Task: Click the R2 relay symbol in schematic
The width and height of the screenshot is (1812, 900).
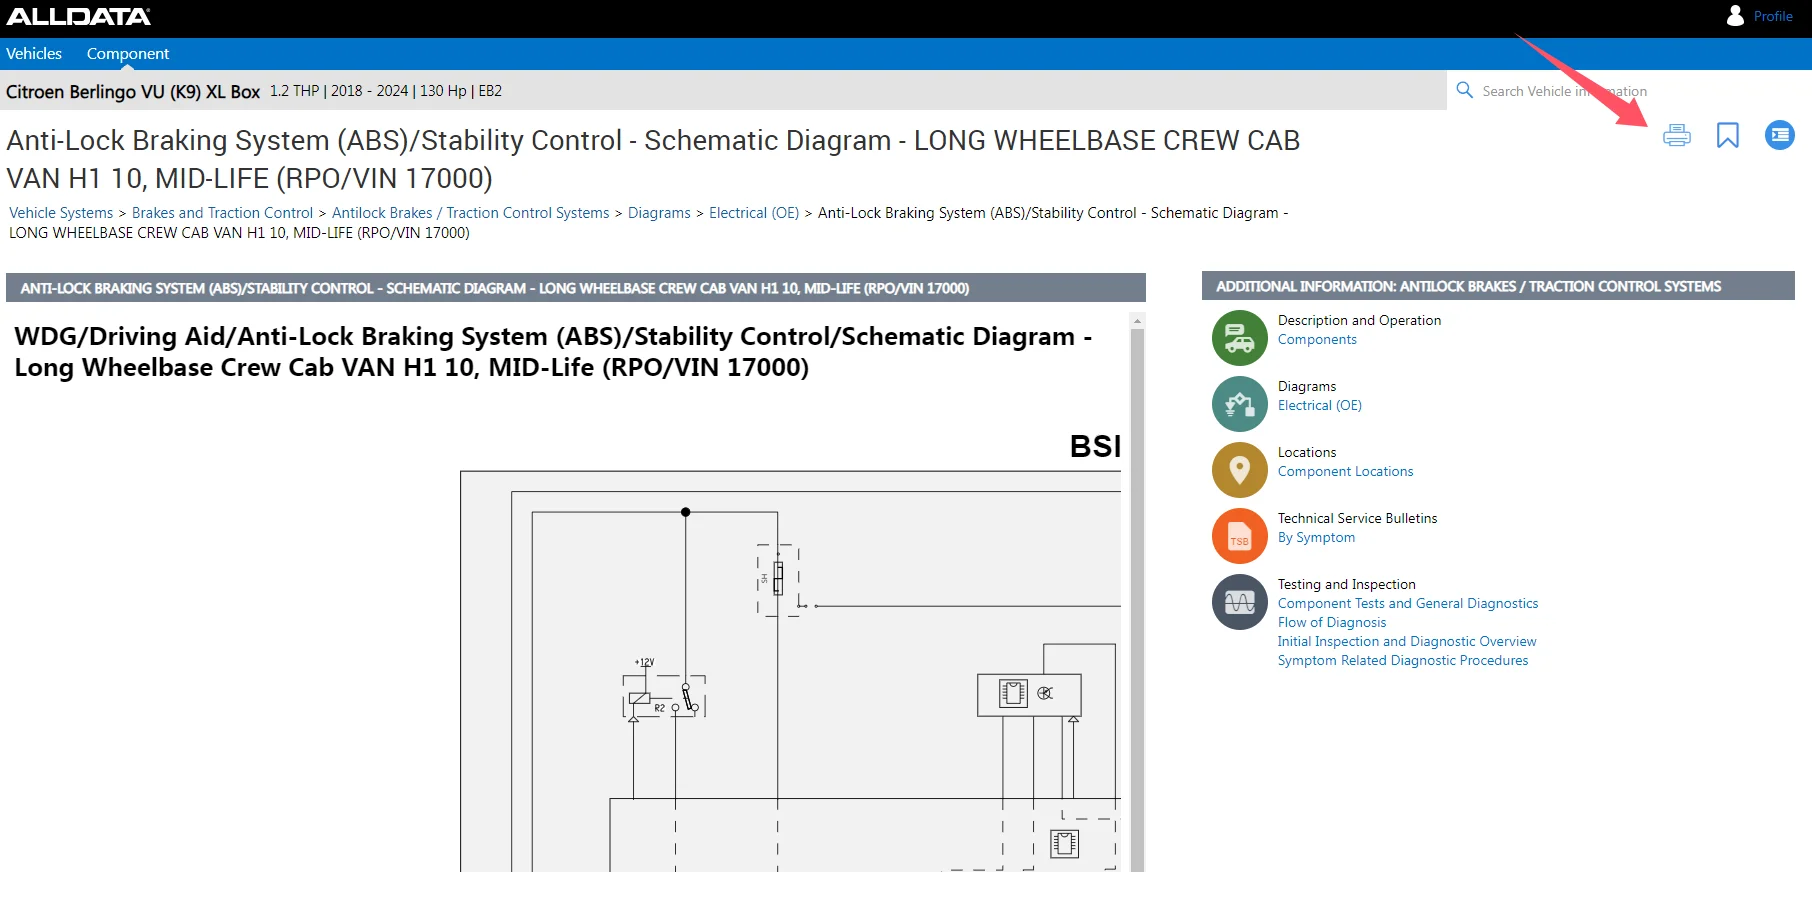Action: point(664,697)
